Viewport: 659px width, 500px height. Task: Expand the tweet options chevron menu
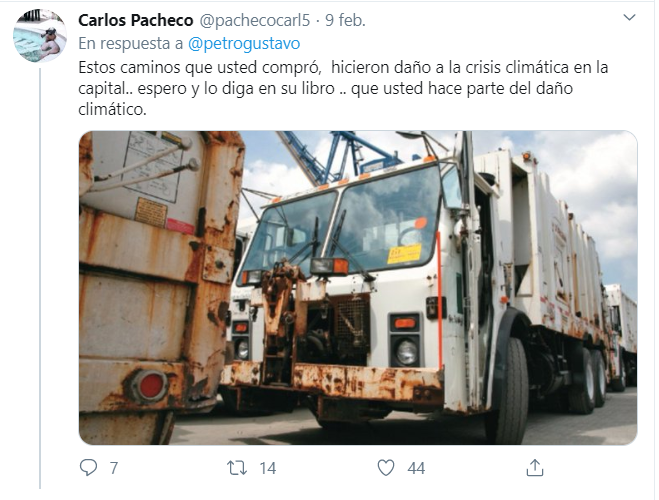coord(629,18)
